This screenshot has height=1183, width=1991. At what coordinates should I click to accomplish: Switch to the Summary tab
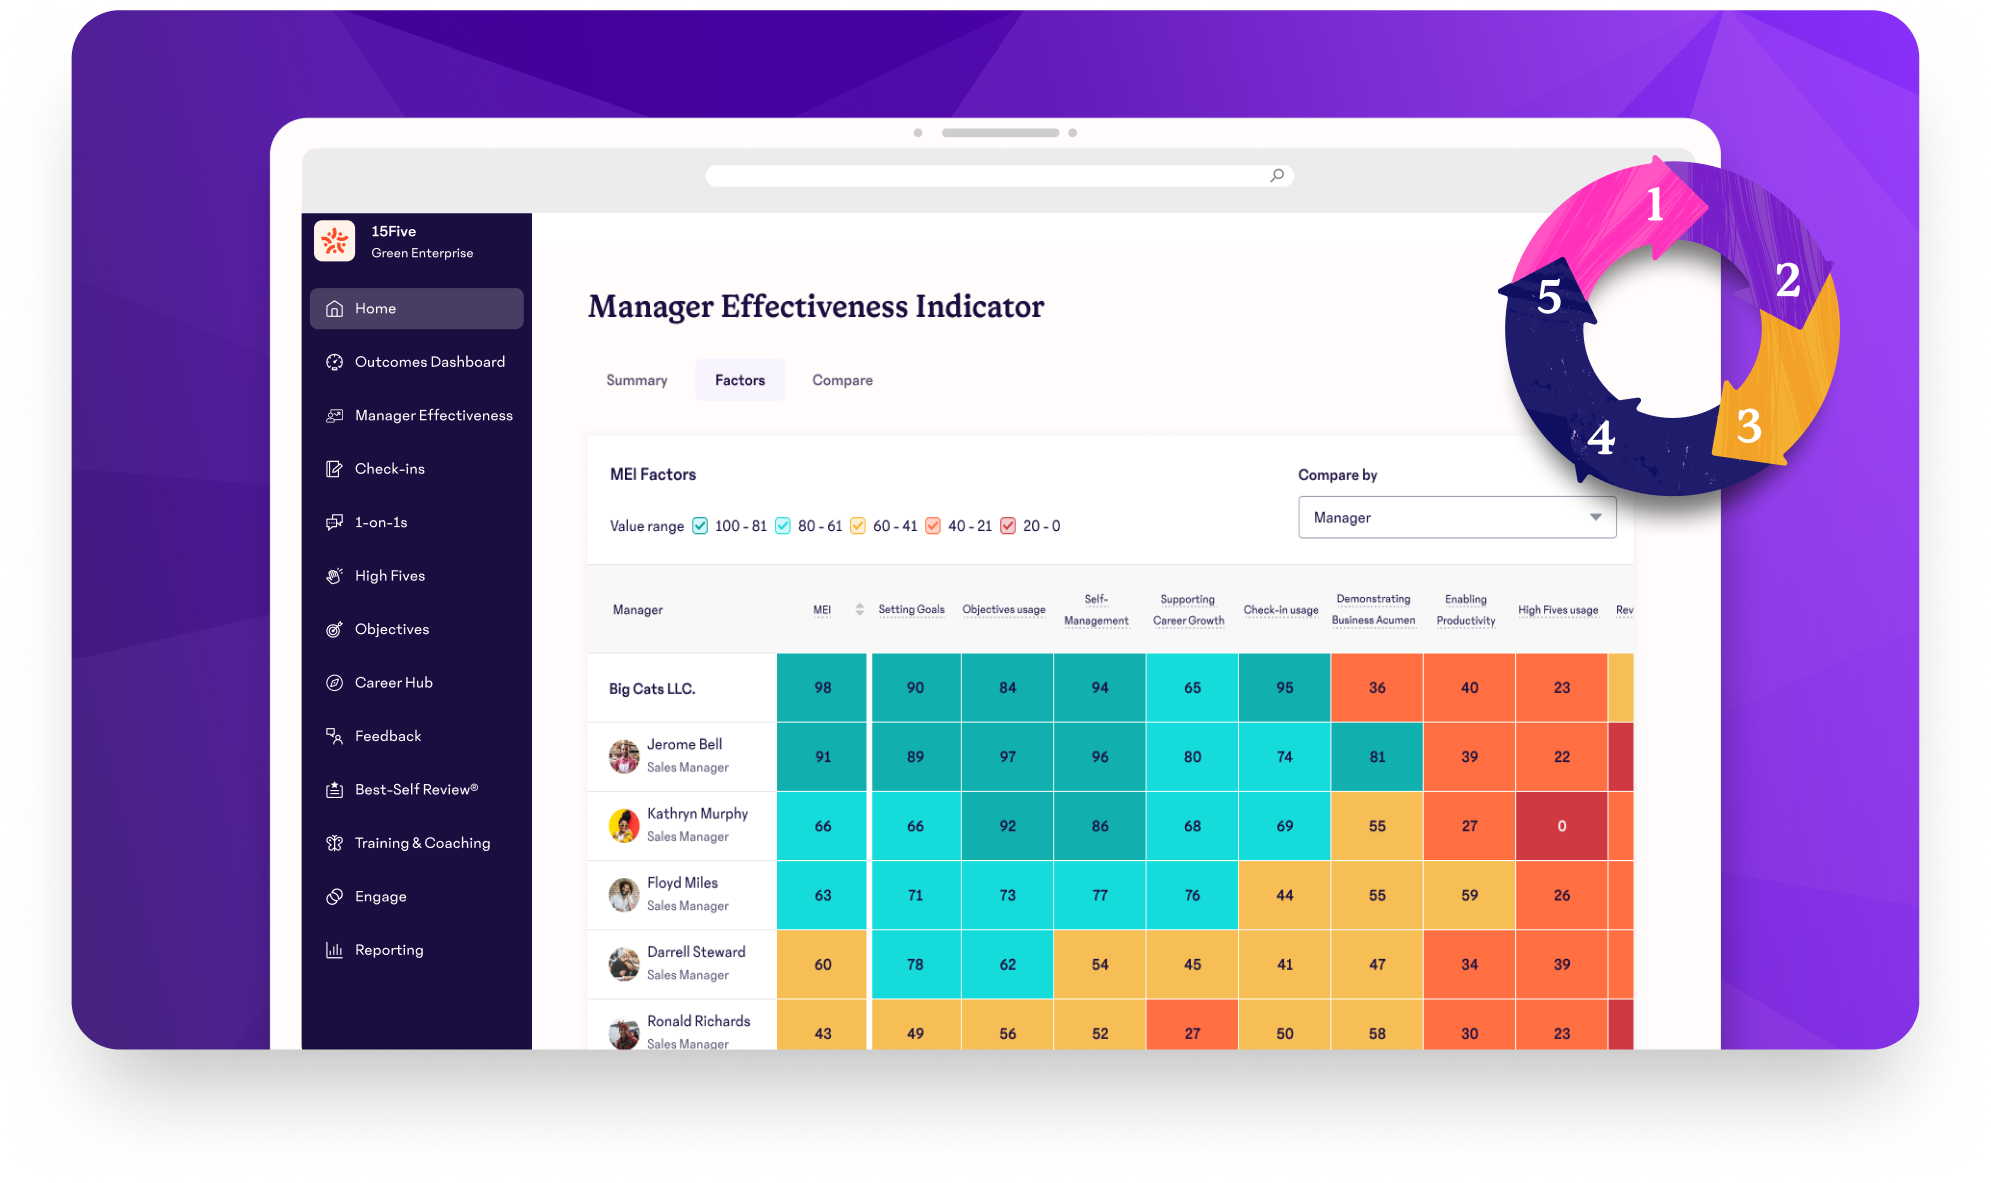[637, 381]
